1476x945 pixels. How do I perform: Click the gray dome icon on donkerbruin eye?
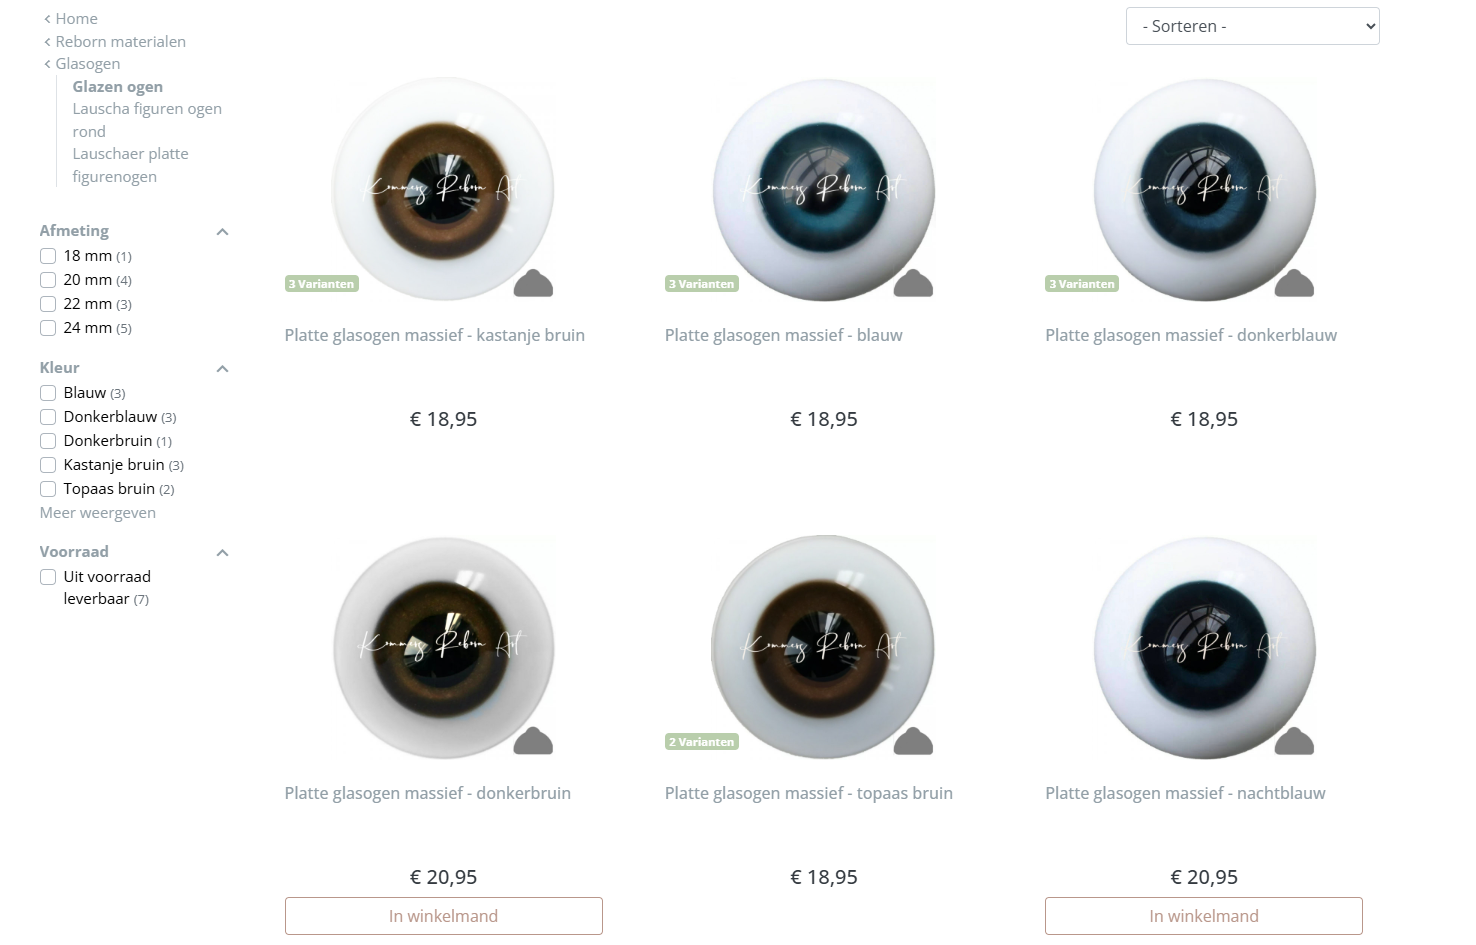533,741
